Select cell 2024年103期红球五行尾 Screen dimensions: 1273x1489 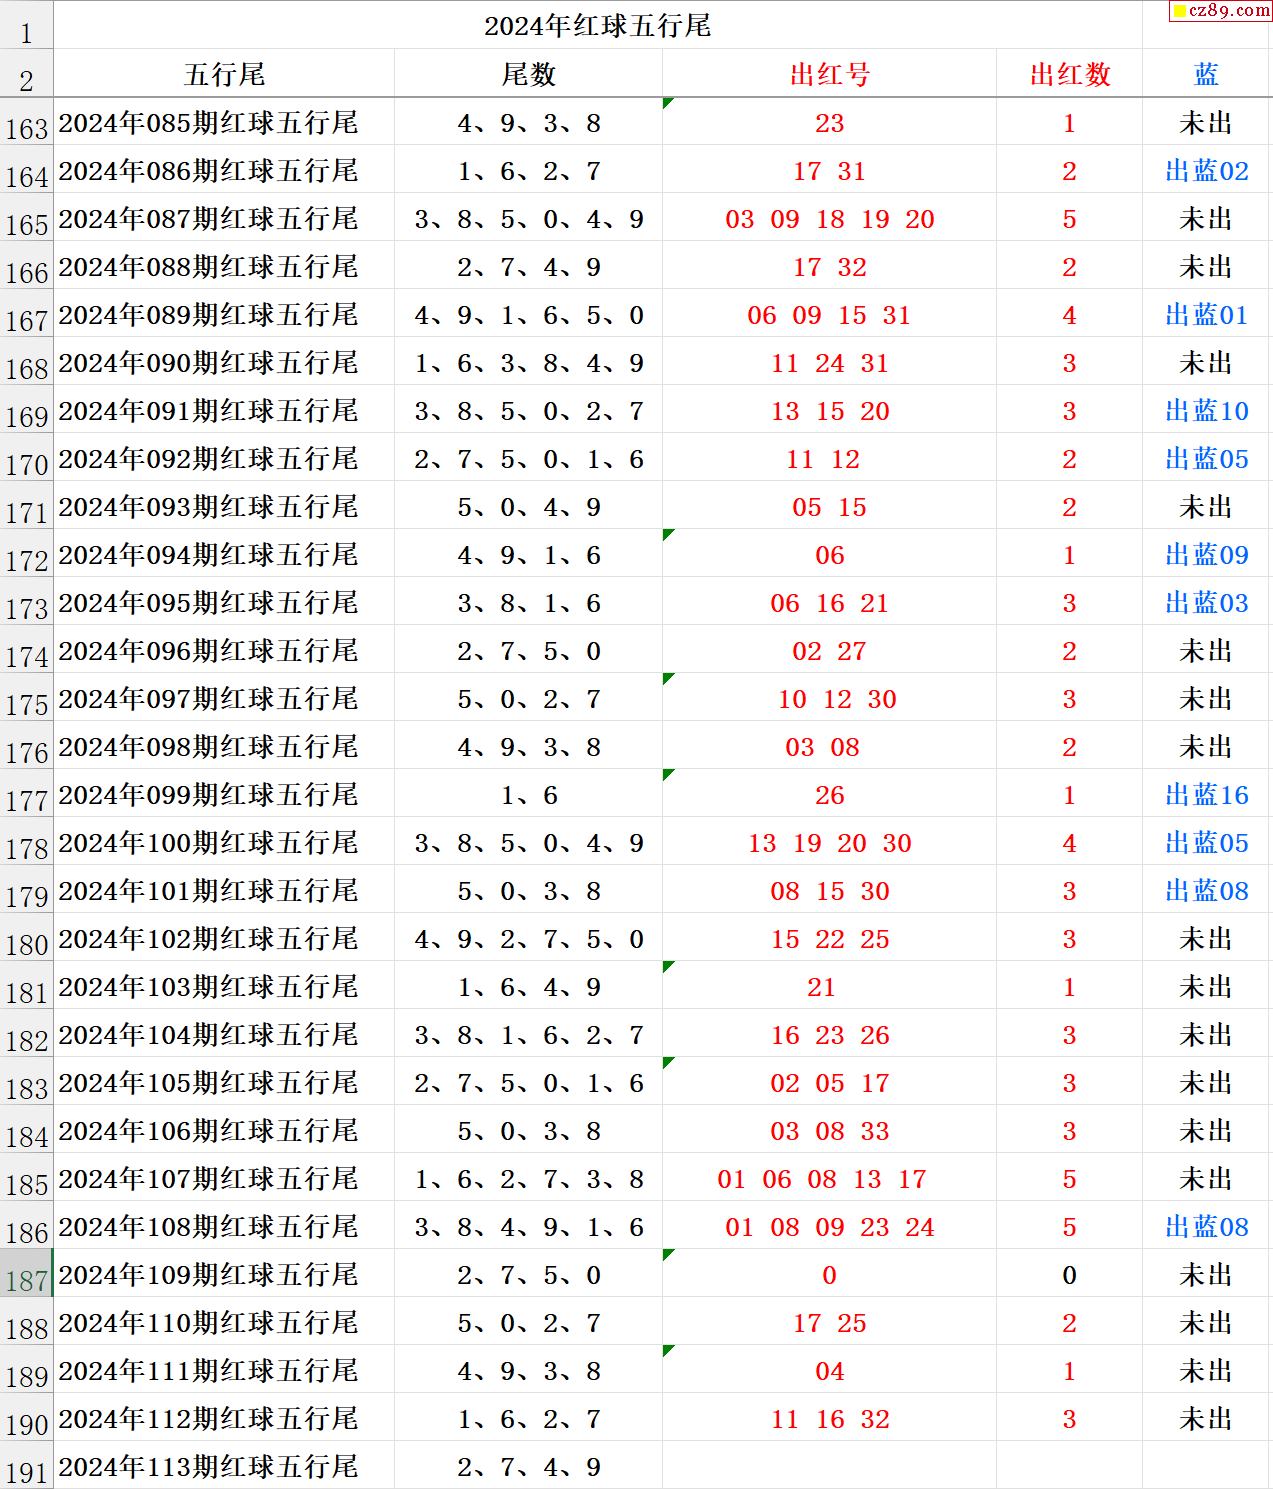[x=224, y=987]
